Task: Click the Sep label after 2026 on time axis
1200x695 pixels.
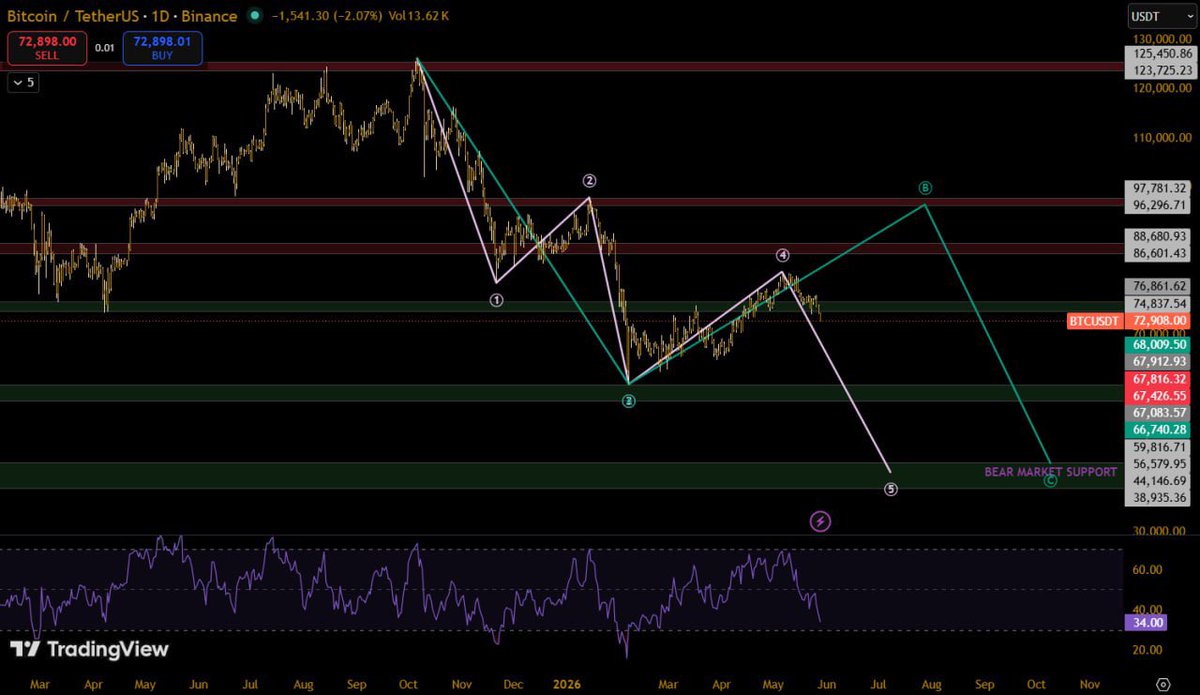Action: (983, 685)
